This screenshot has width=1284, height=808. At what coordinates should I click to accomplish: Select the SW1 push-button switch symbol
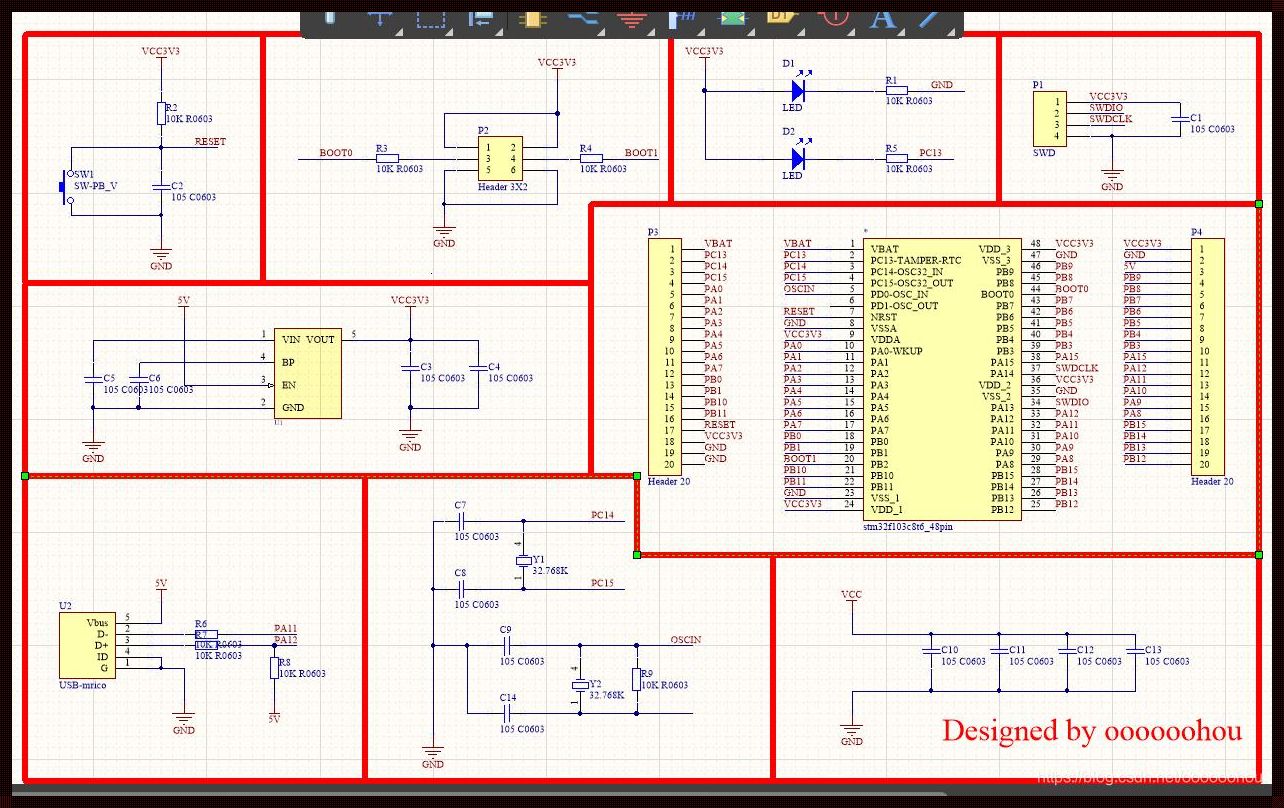(x=69, y=186)
